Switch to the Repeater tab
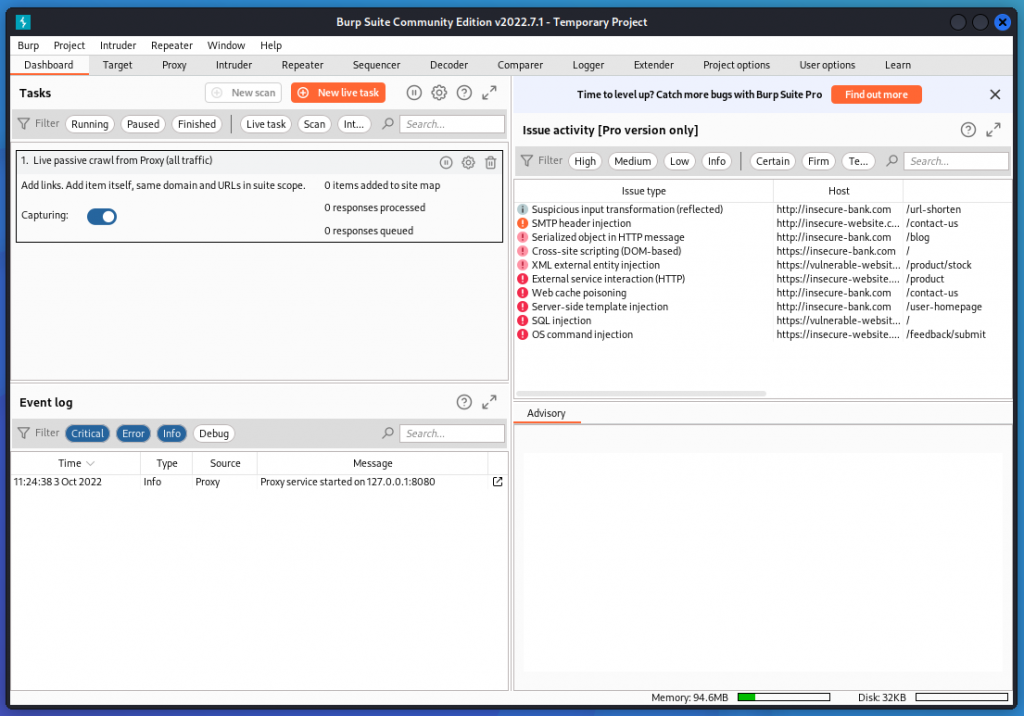Screen dimensions: 1024x716 point(302,65)
